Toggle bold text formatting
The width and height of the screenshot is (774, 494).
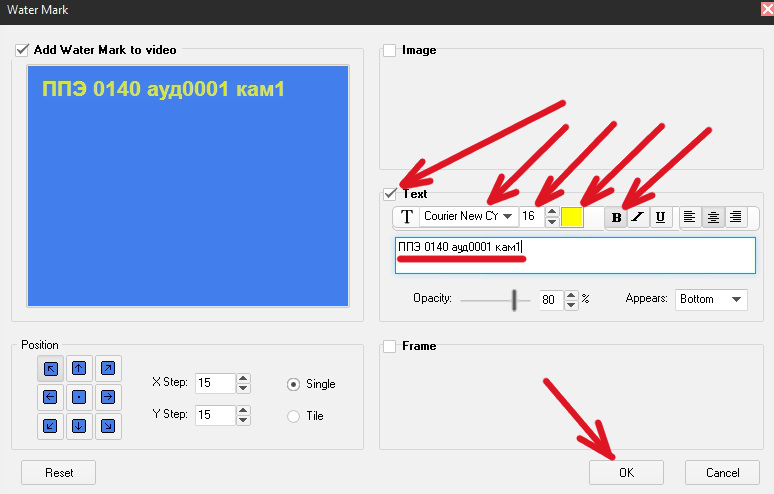point(616,217)
